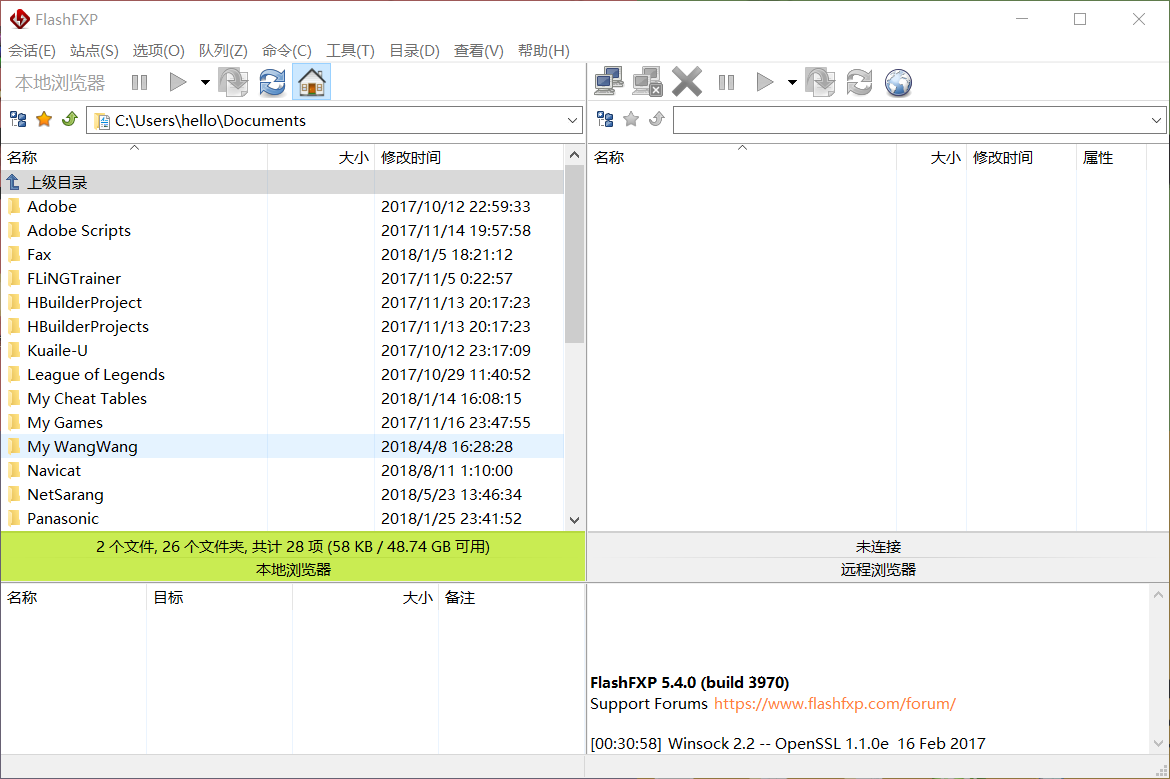Click the local pane pause button
This screenshot has width=1170, height=779.
(140, 82)
